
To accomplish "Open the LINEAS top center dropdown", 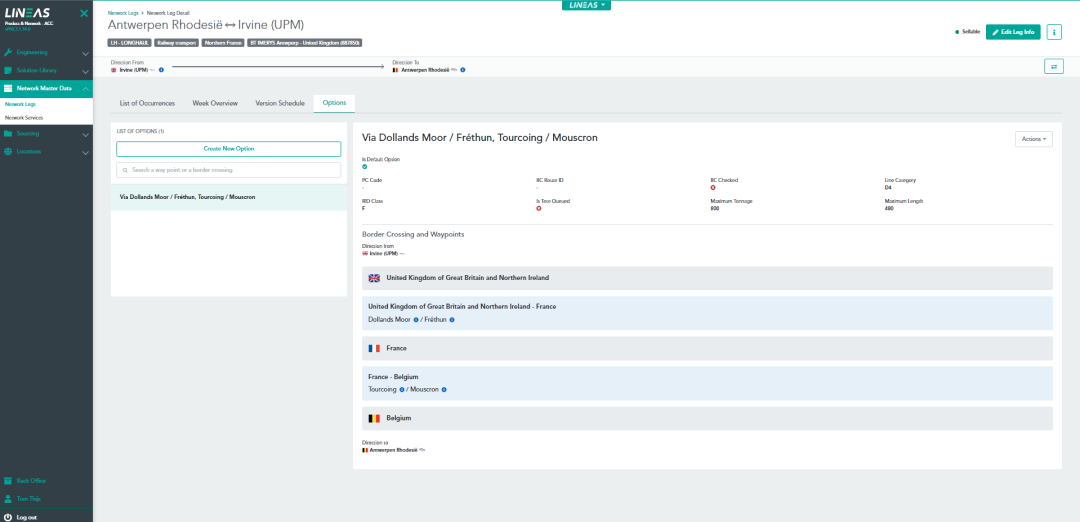I will 586,5.
